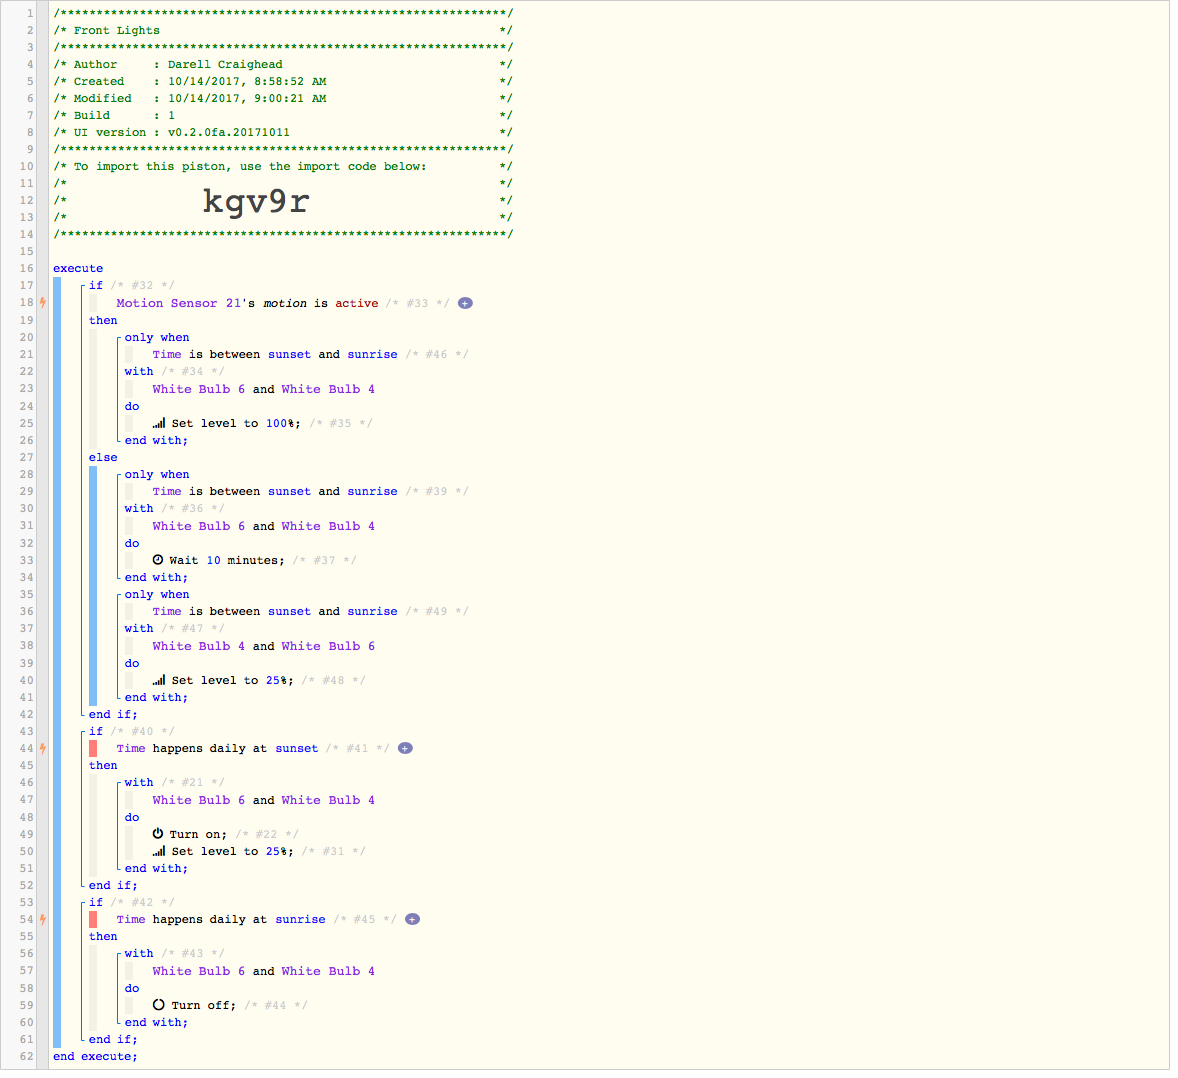Click the then keyword on line 45

[103, 765]
